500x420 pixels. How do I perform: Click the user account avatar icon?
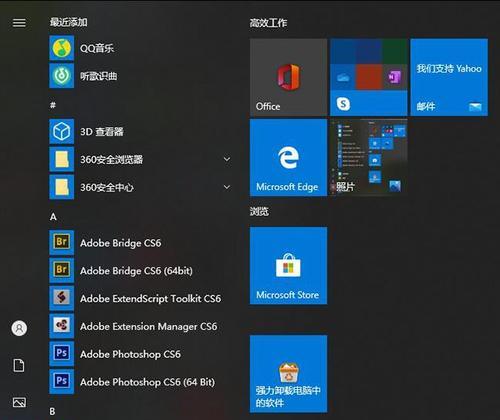[x=19, y=328]
